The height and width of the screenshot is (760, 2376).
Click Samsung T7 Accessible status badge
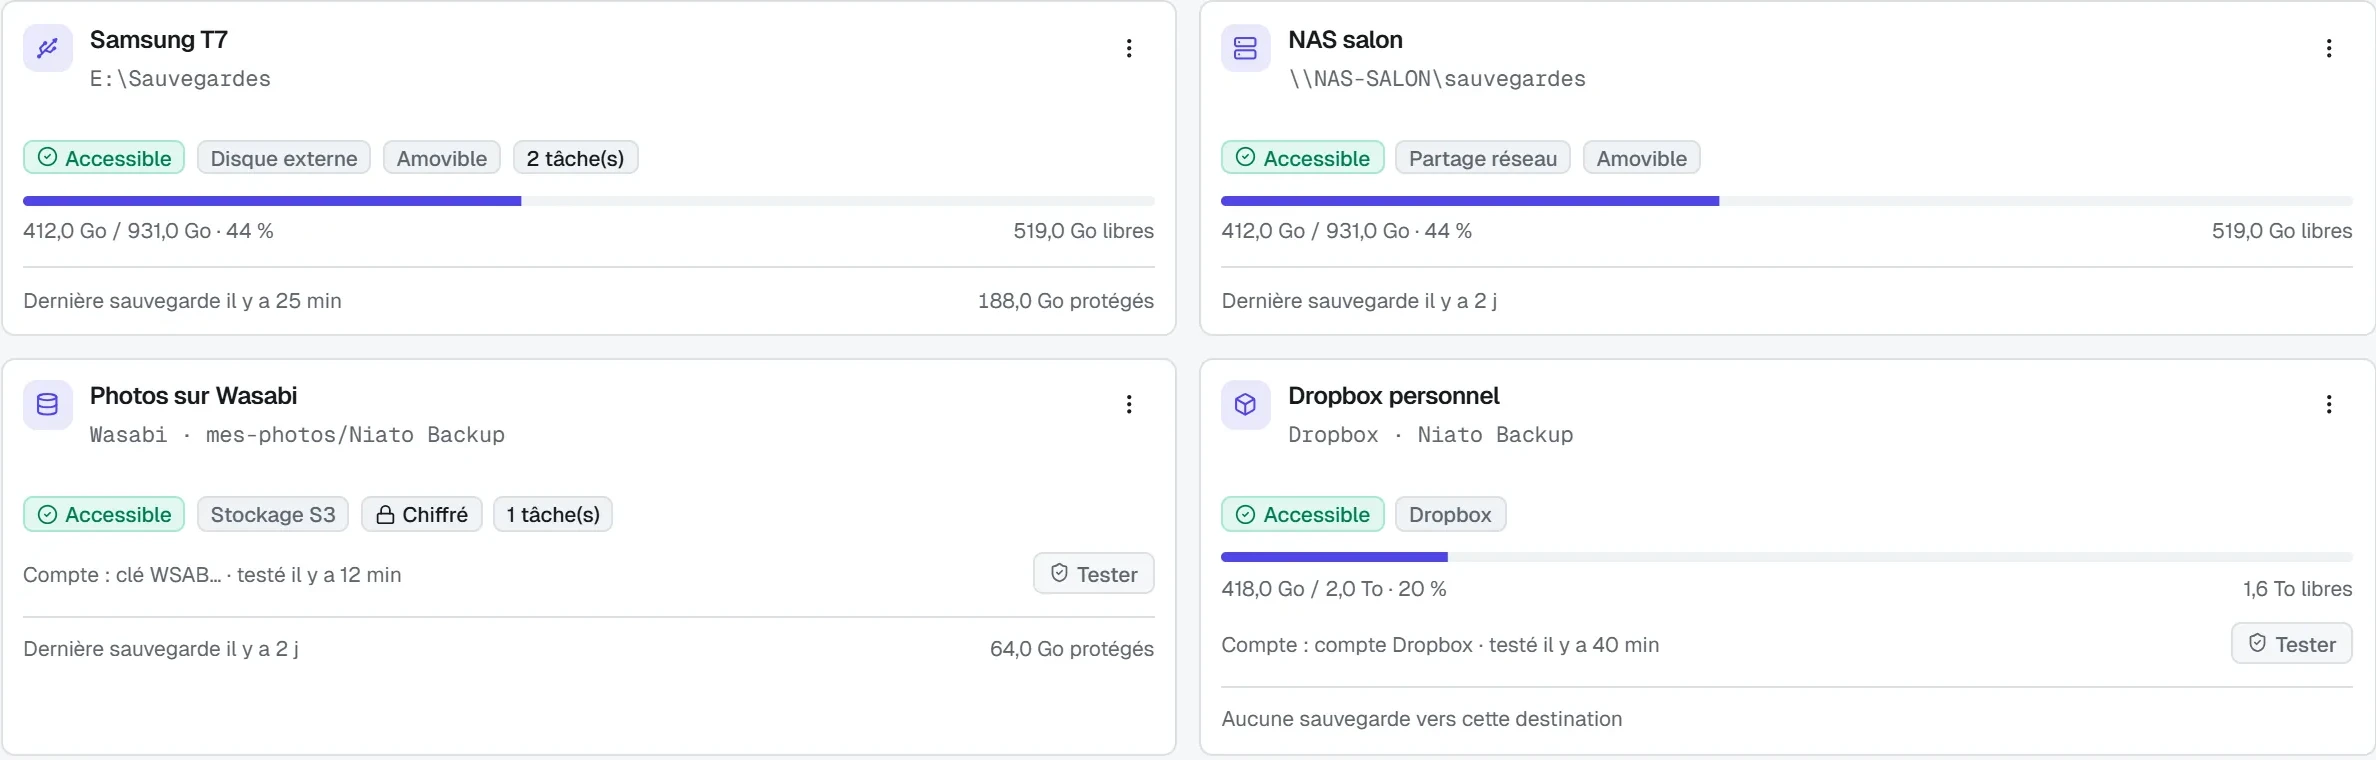[104, 158]
